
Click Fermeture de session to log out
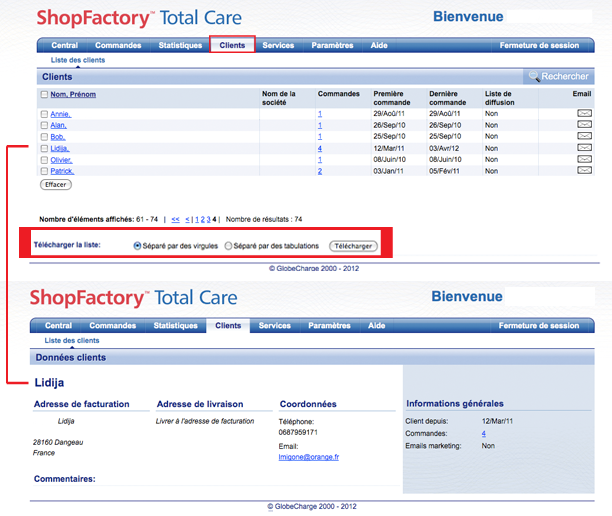539,45
